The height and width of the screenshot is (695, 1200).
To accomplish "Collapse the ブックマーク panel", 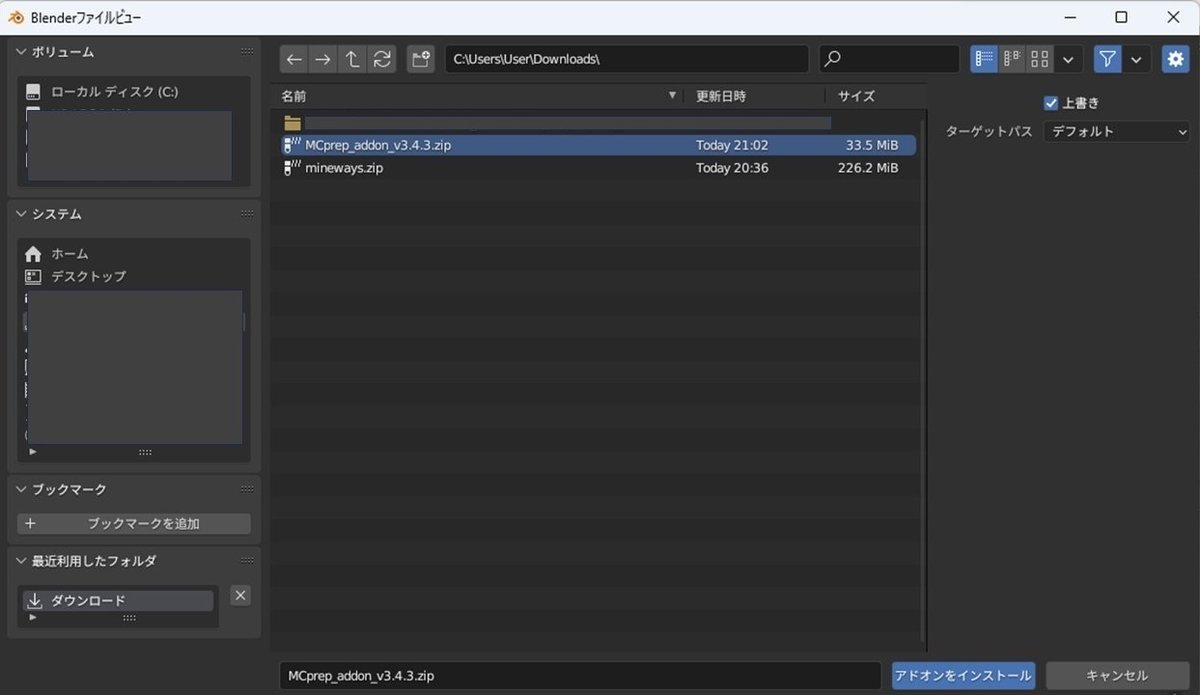I will [21, 489].
